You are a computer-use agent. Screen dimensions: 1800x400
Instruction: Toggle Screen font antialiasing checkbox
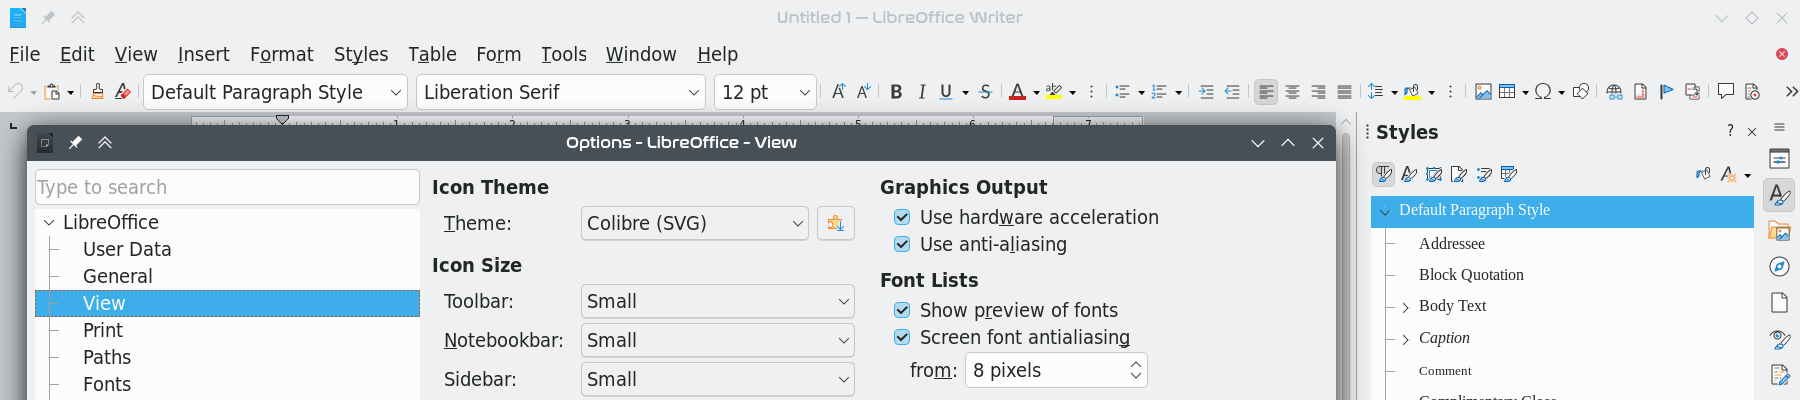click(x=902, y=337)
